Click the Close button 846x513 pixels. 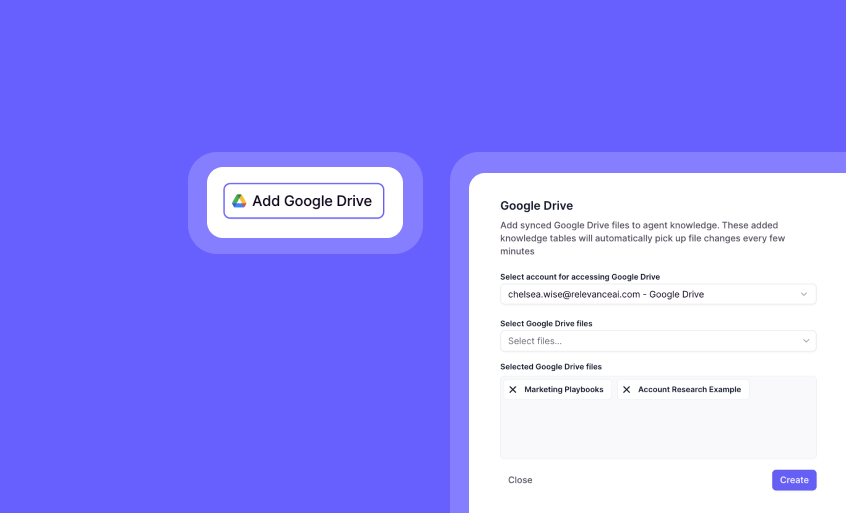coord(520,480)
